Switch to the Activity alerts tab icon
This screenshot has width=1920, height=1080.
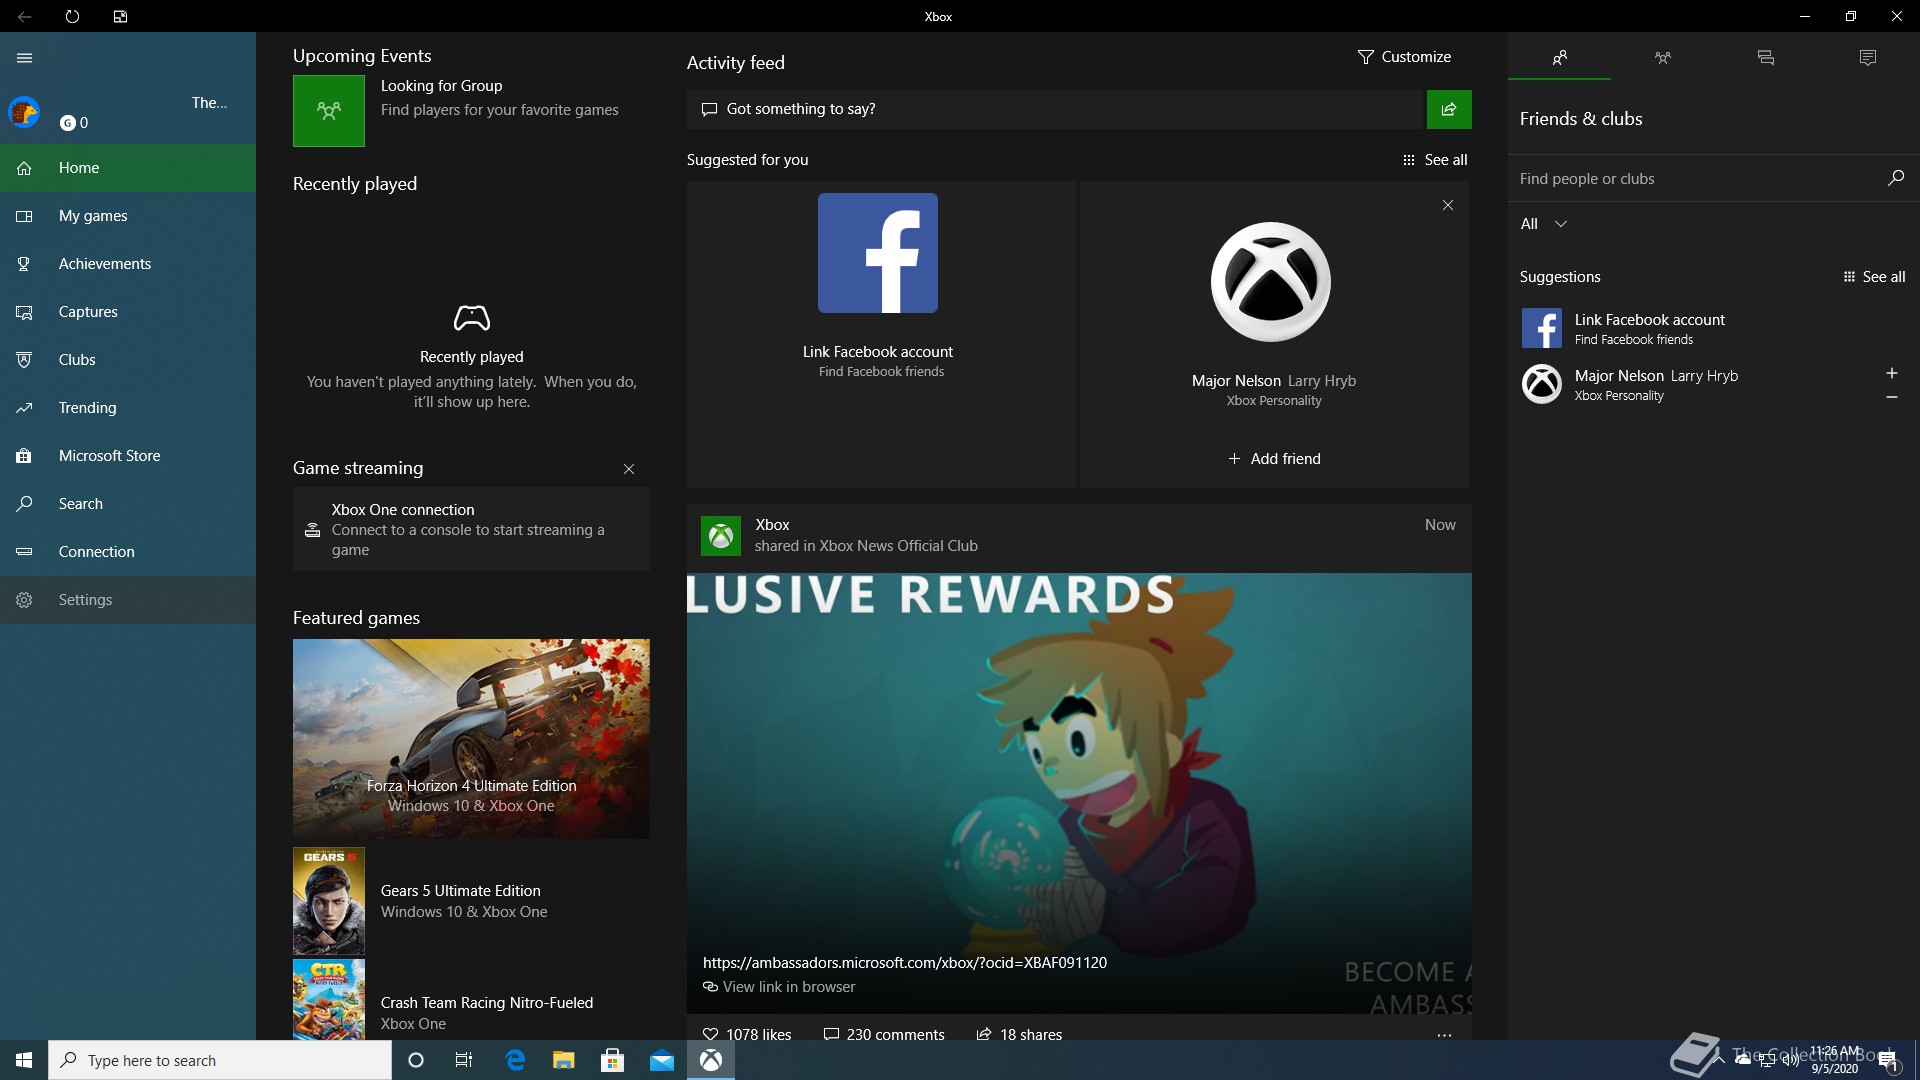(x=1867, y=58)
